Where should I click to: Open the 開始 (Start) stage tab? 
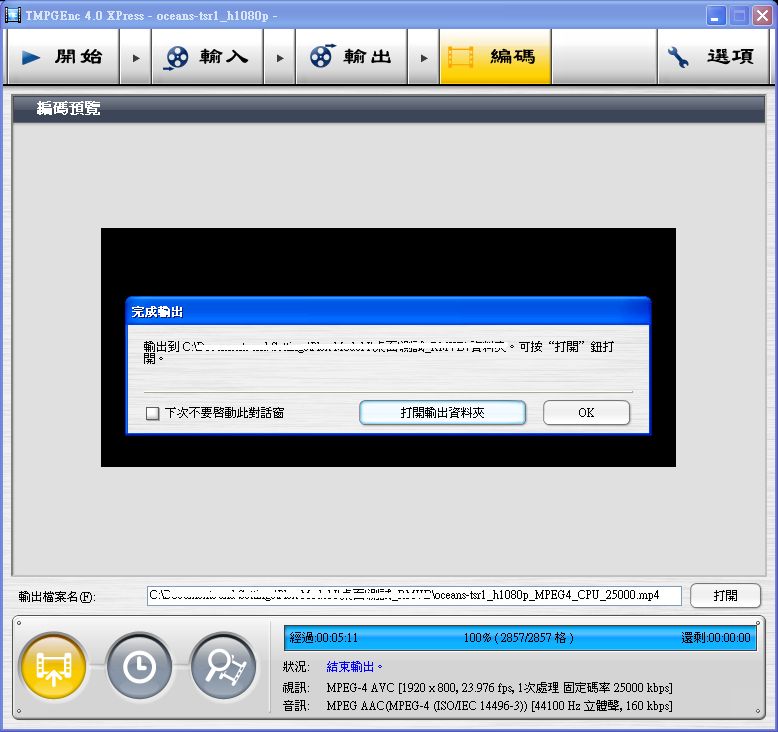(63, 57)
